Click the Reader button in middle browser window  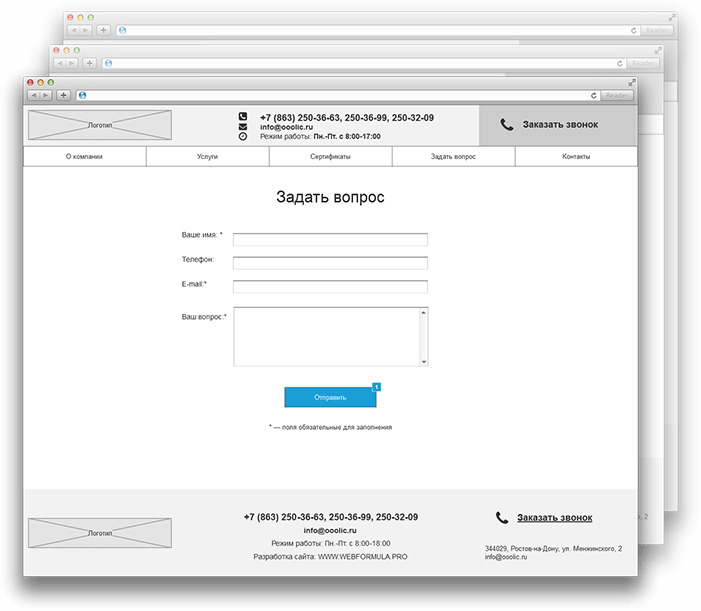tap(643, 63)
